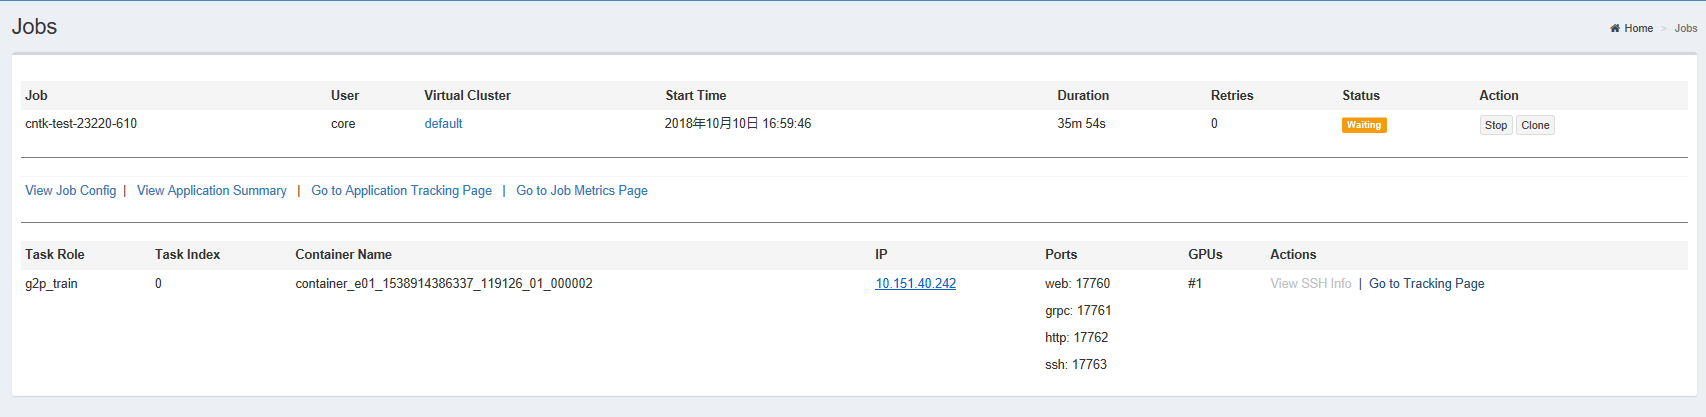Image resolution: width=1706 pixels, height=417 pixels.
Task: Select the start time 2018年10月10日 16:59:46
Action: click(738, 124)
